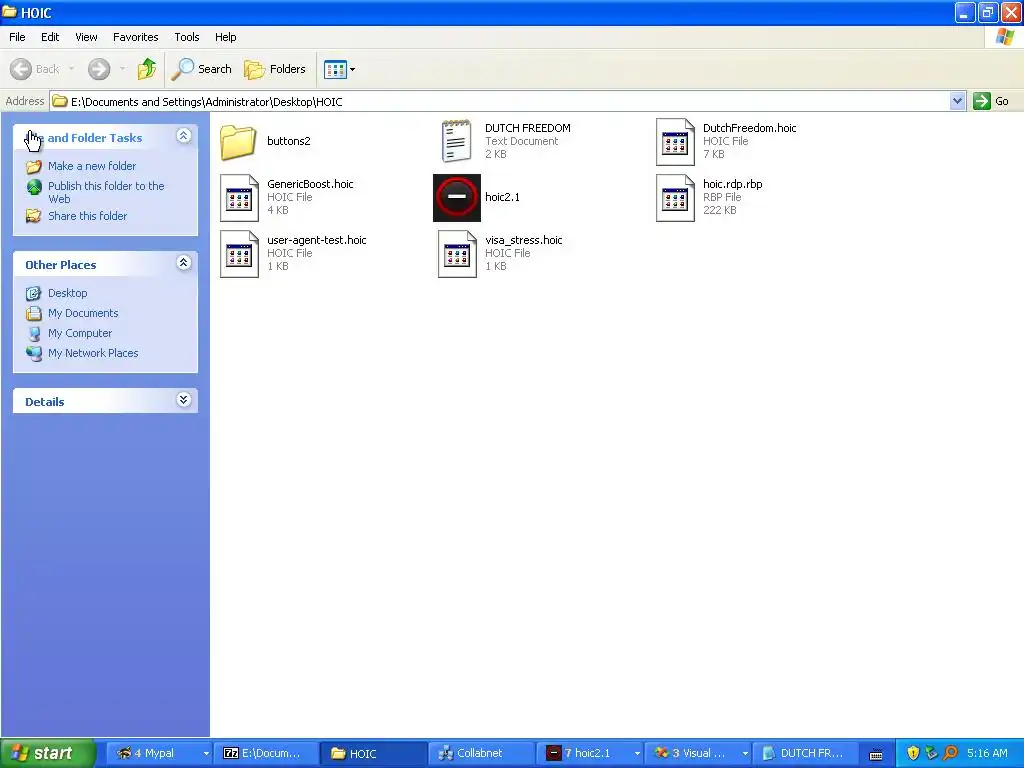
Task: Select the GenericBoost.hoic file icon
Action: pos(239,198)
